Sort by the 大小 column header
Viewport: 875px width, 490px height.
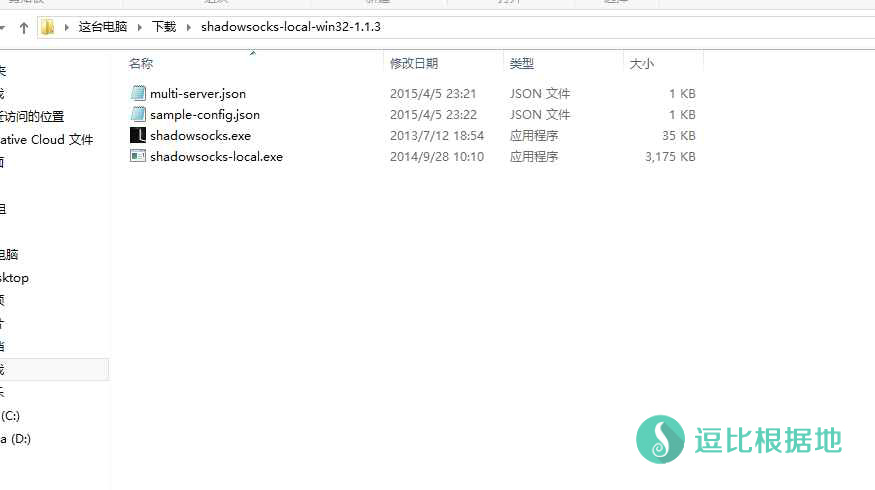(x=642, y=63)
